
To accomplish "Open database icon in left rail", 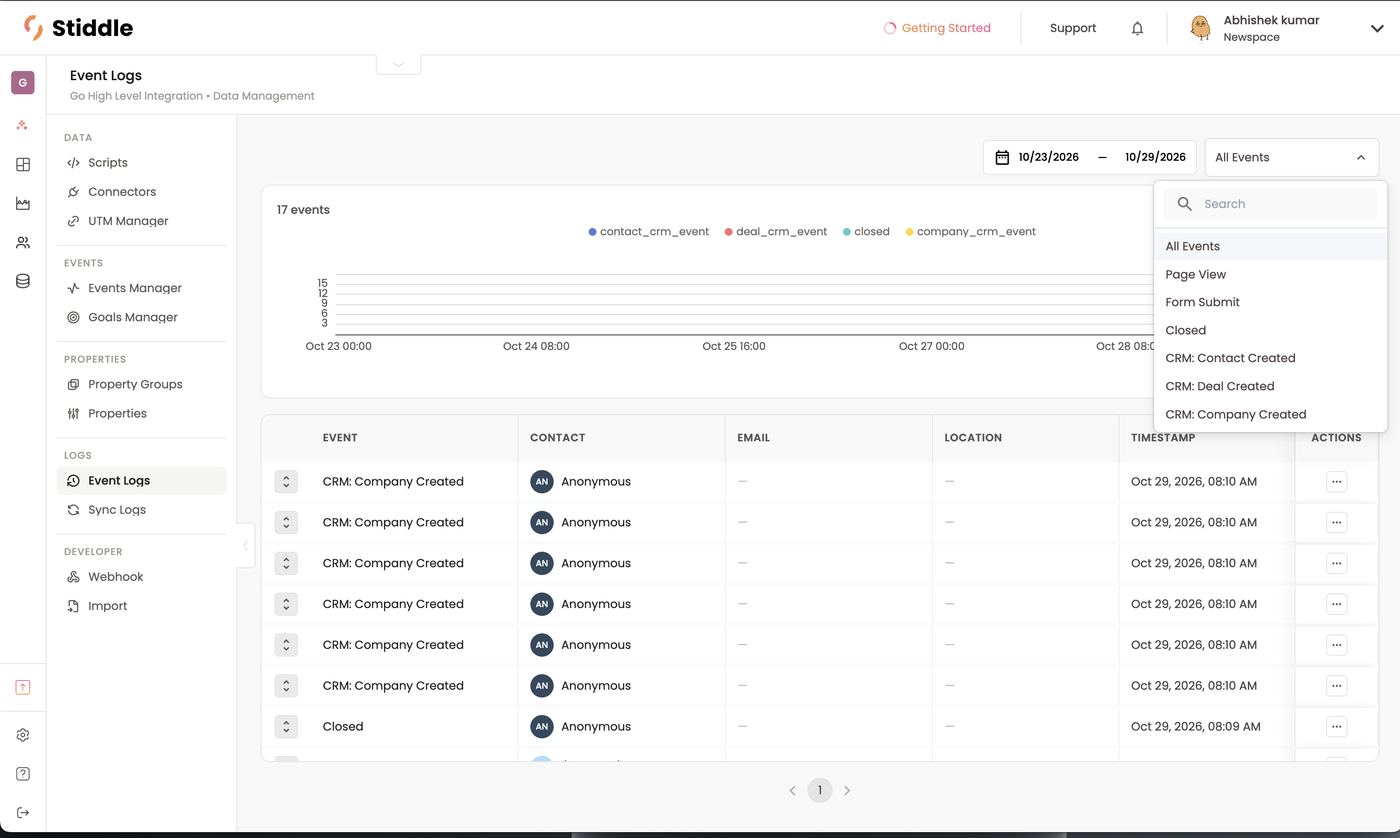I will click(23, 282).
